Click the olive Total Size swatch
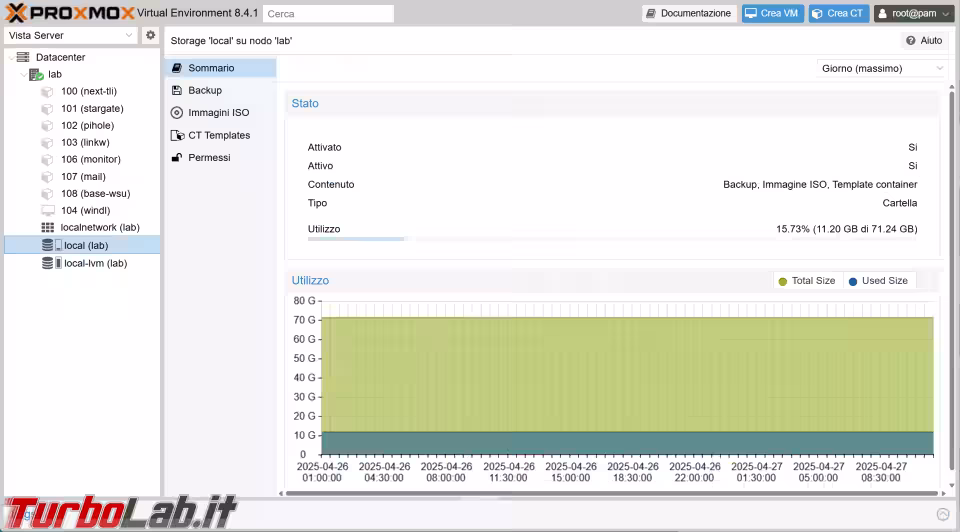This screenshot has width=960, height=532. pos(782,282)
